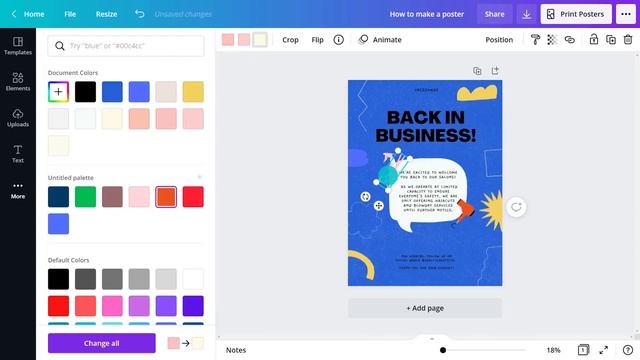Open the Resize menu
Screen dimensions: 640x360
107,14
